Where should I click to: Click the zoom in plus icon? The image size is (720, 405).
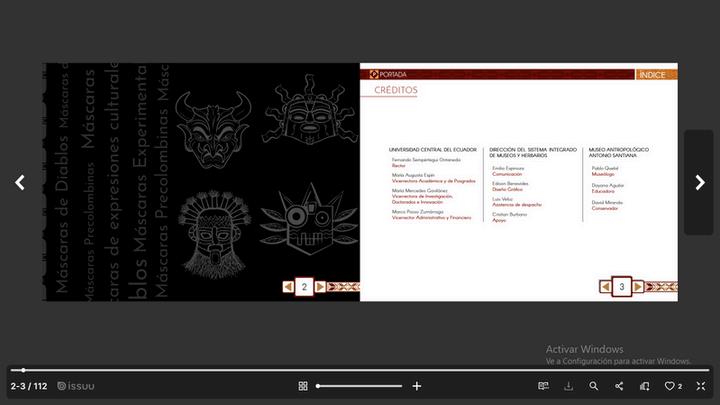click(416, 386)
